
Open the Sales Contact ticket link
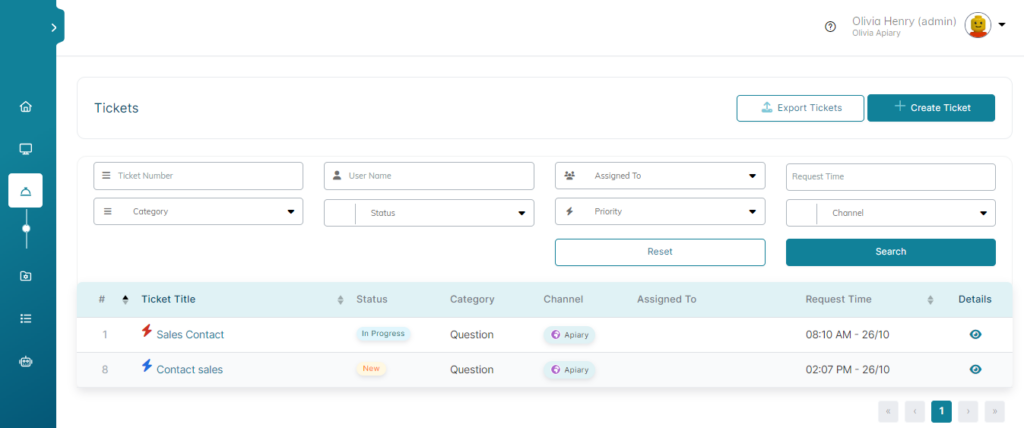(x=190, y=335)
